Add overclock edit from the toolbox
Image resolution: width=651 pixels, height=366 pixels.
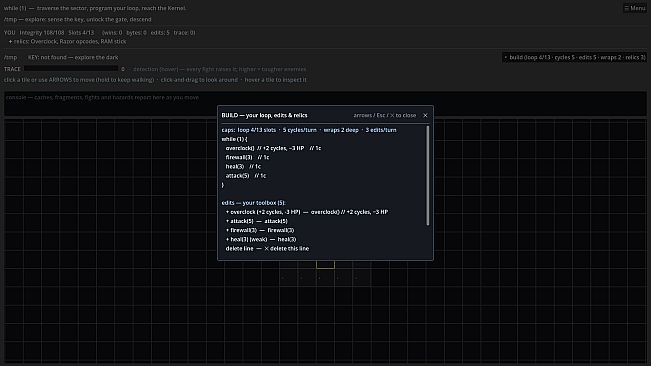point(307,212)
